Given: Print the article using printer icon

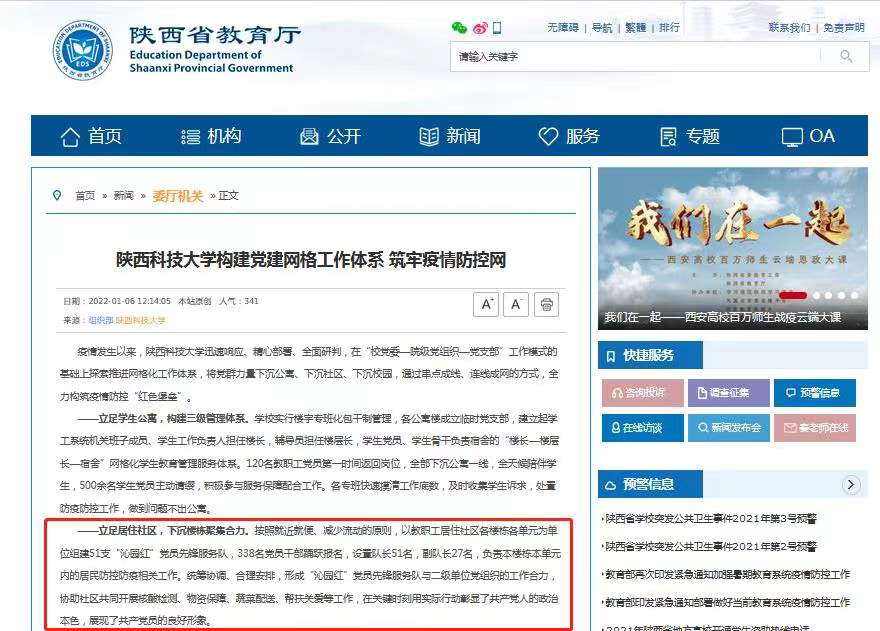Looking at the screenshot, I should [546, 304].
